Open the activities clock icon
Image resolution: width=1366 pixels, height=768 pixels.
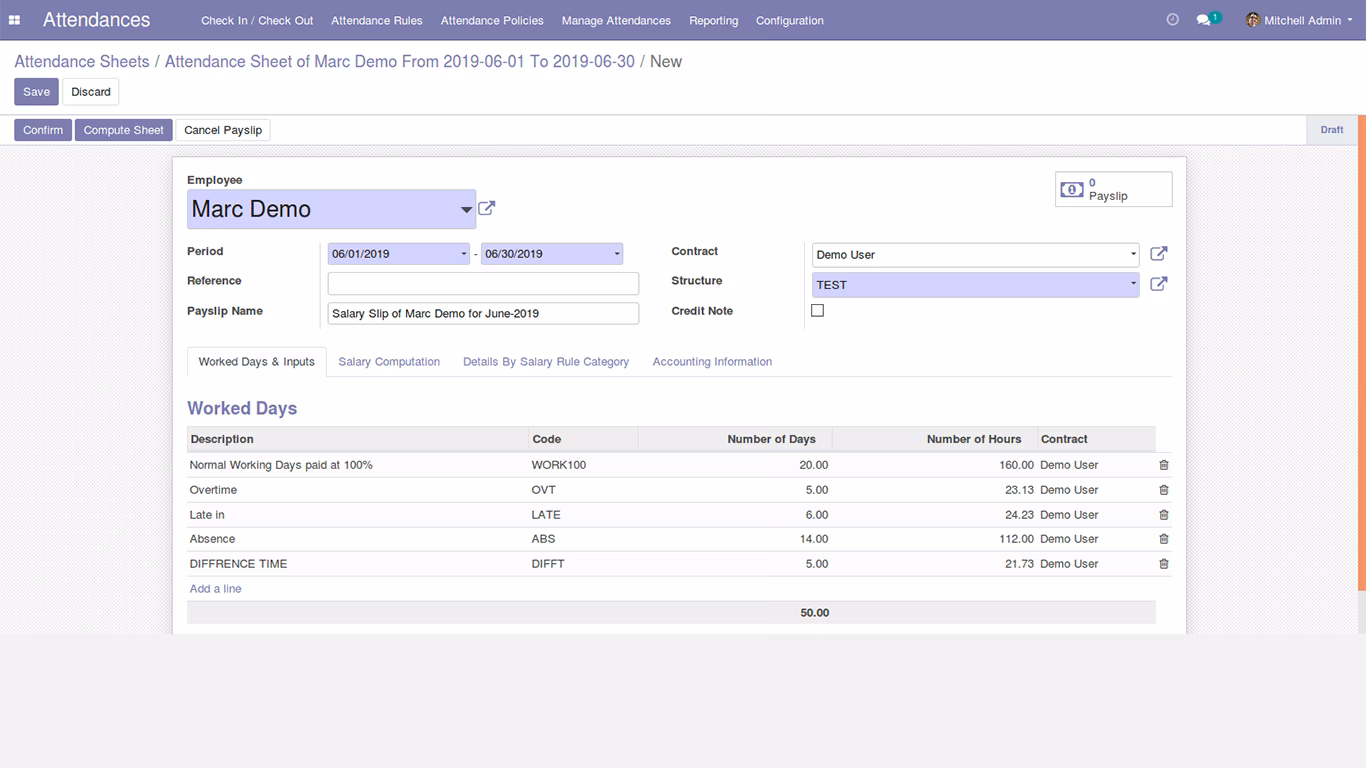(x=1173, y=20)
